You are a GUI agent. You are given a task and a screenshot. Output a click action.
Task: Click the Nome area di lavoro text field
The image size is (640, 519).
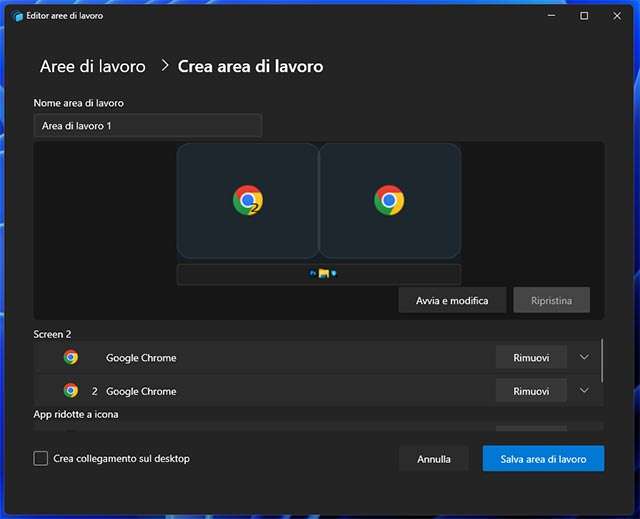147,126
